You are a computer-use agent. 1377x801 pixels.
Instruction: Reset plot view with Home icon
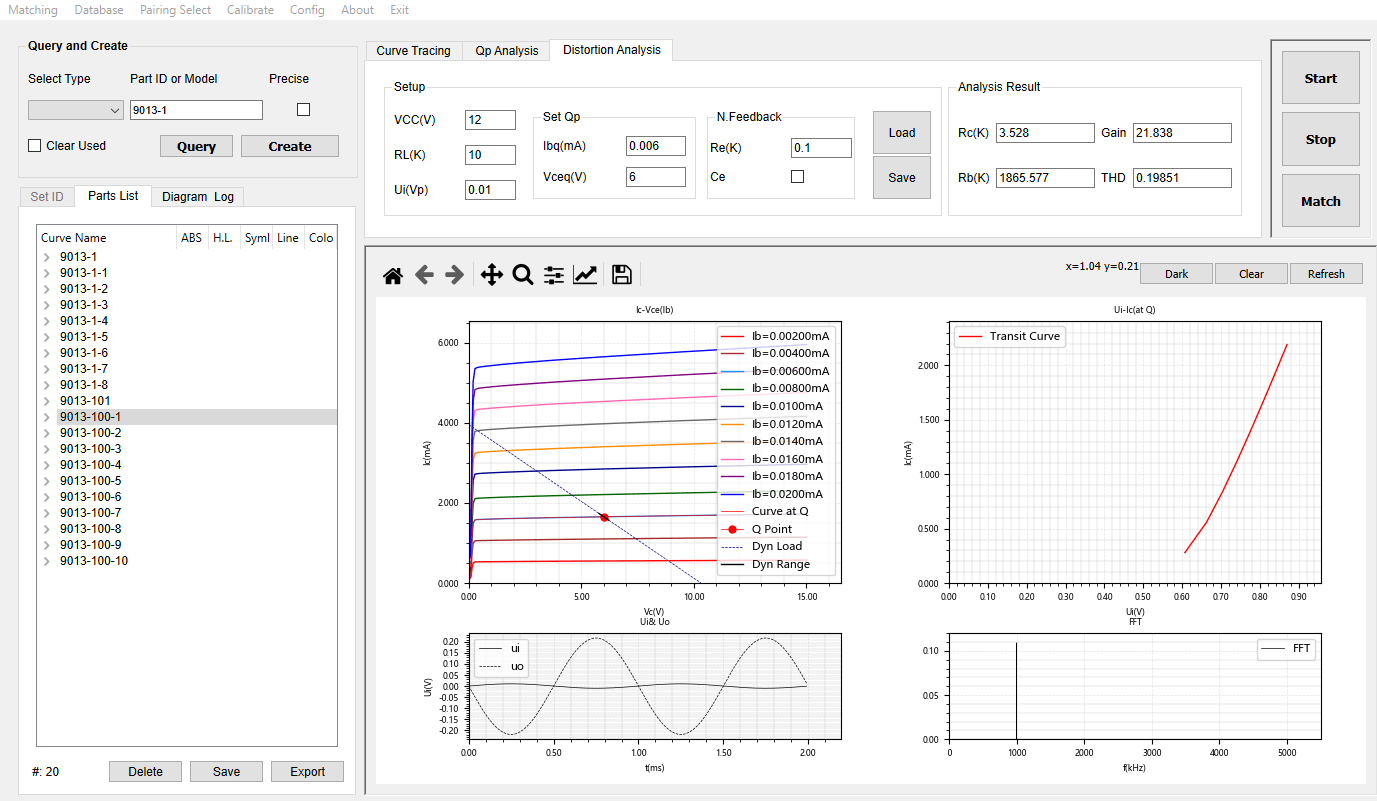[393, 275]
